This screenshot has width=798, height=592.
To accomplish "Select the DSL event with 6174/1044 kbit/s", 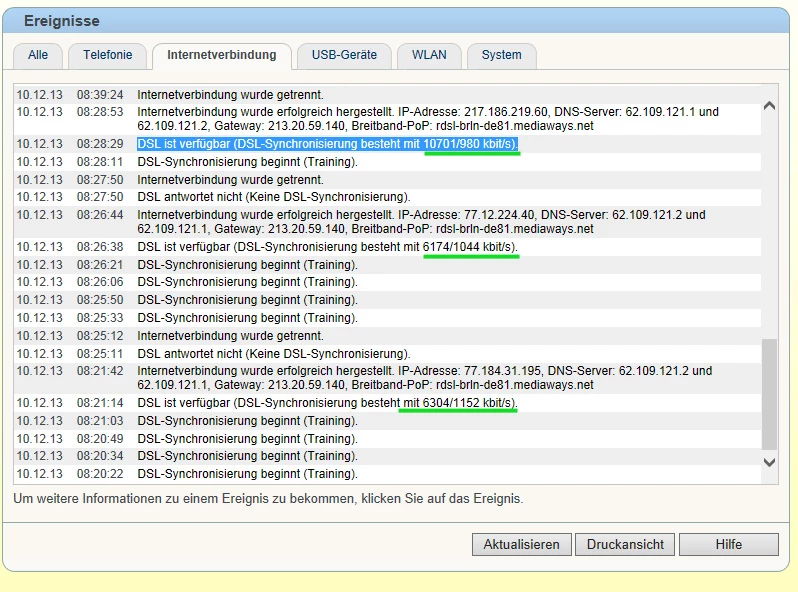I will (x=387, y=247).
